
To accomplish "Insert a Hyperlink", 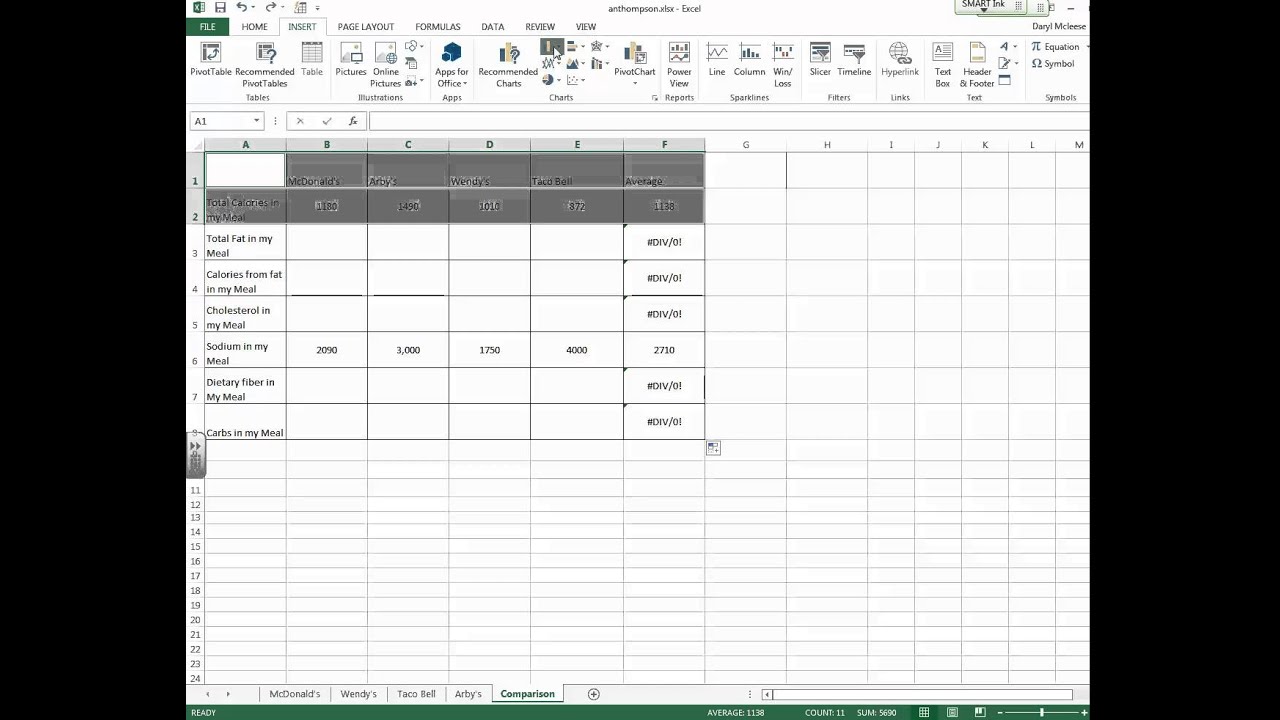I will pyautogui.click(x=900, y=60).
